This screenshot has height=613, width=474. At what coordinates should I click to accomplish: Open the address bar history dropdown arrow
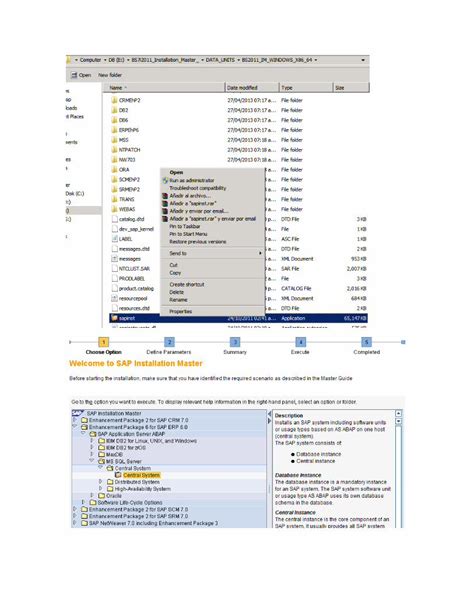pos(363,60)
